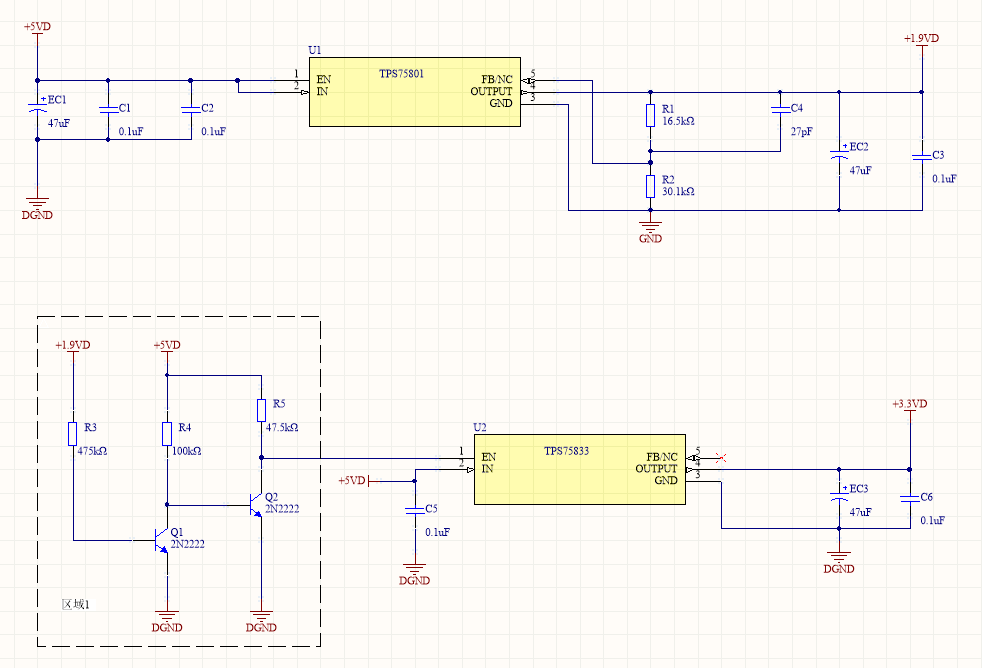Select the R5 resistor symbol
Screen dimensions: 982x668
point(261,410)
